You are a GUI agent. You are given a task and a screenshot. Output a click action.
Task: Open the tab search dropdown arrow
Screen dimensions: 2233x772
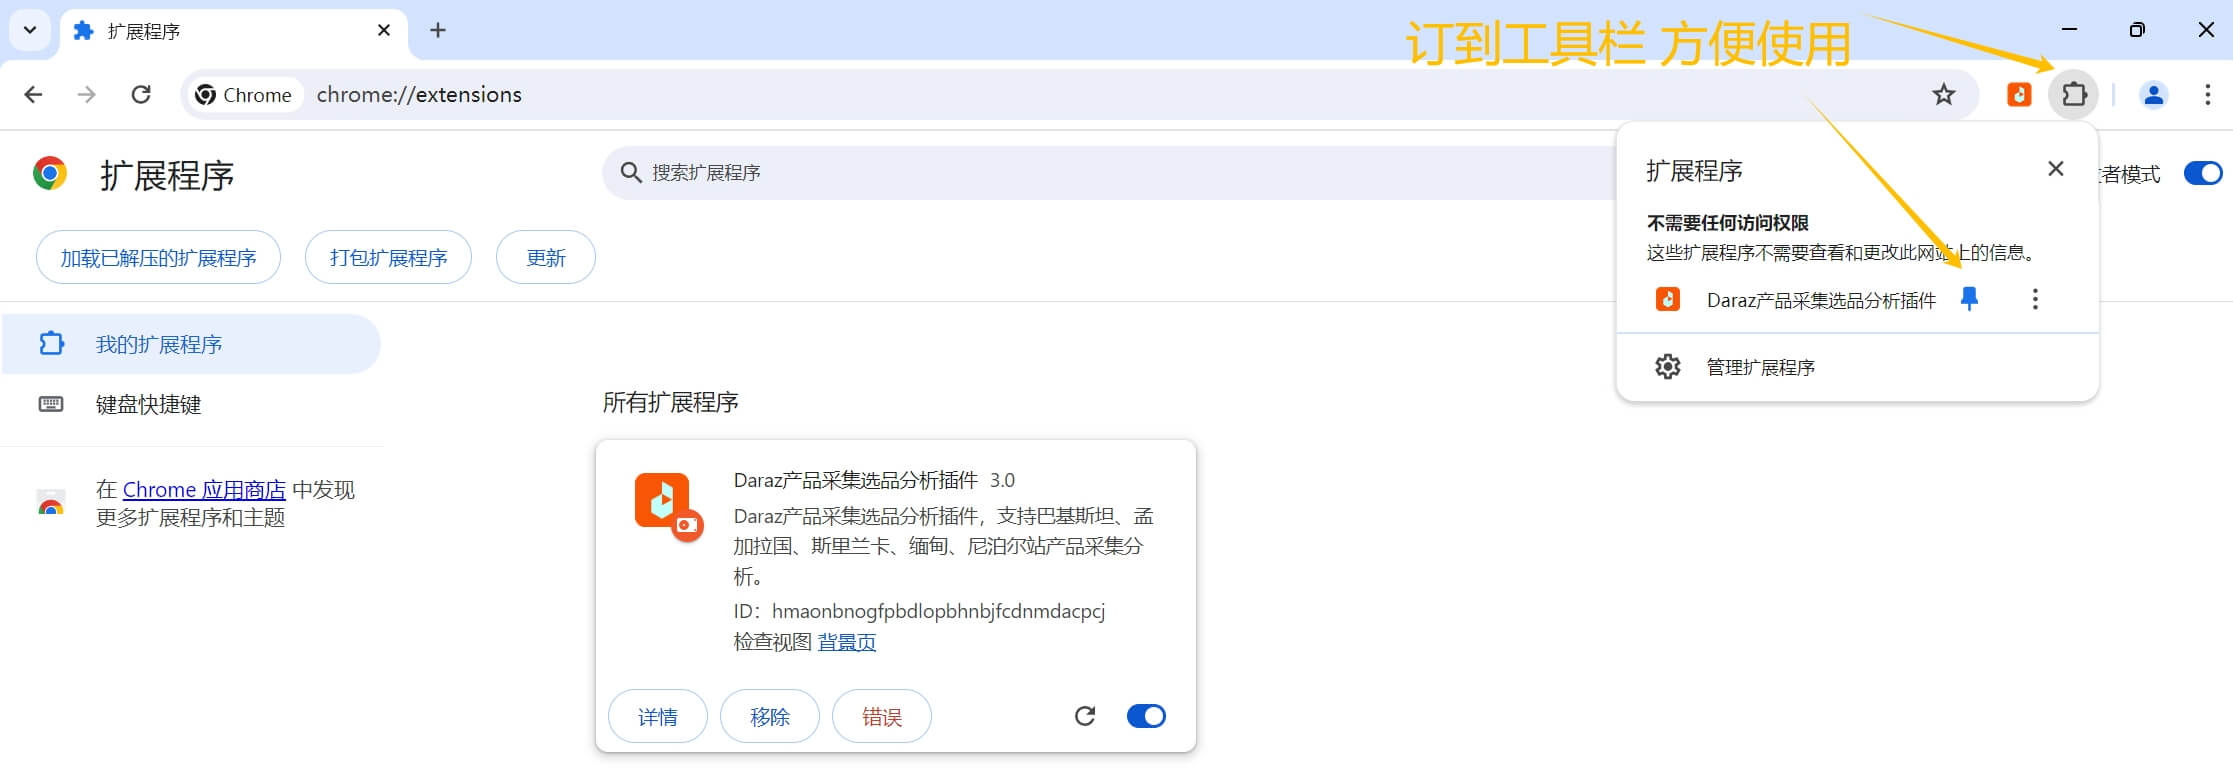coord(30,30)
